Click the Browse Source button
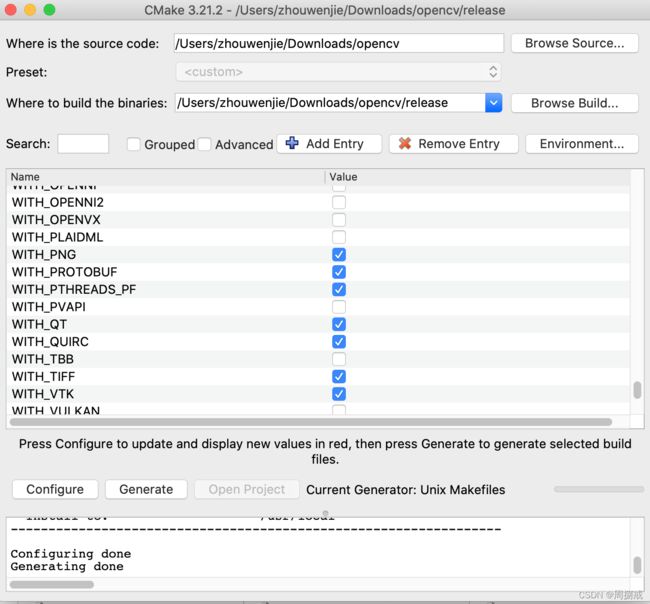The height and width of the screenshot is (604, 650). tap(575, 43)
